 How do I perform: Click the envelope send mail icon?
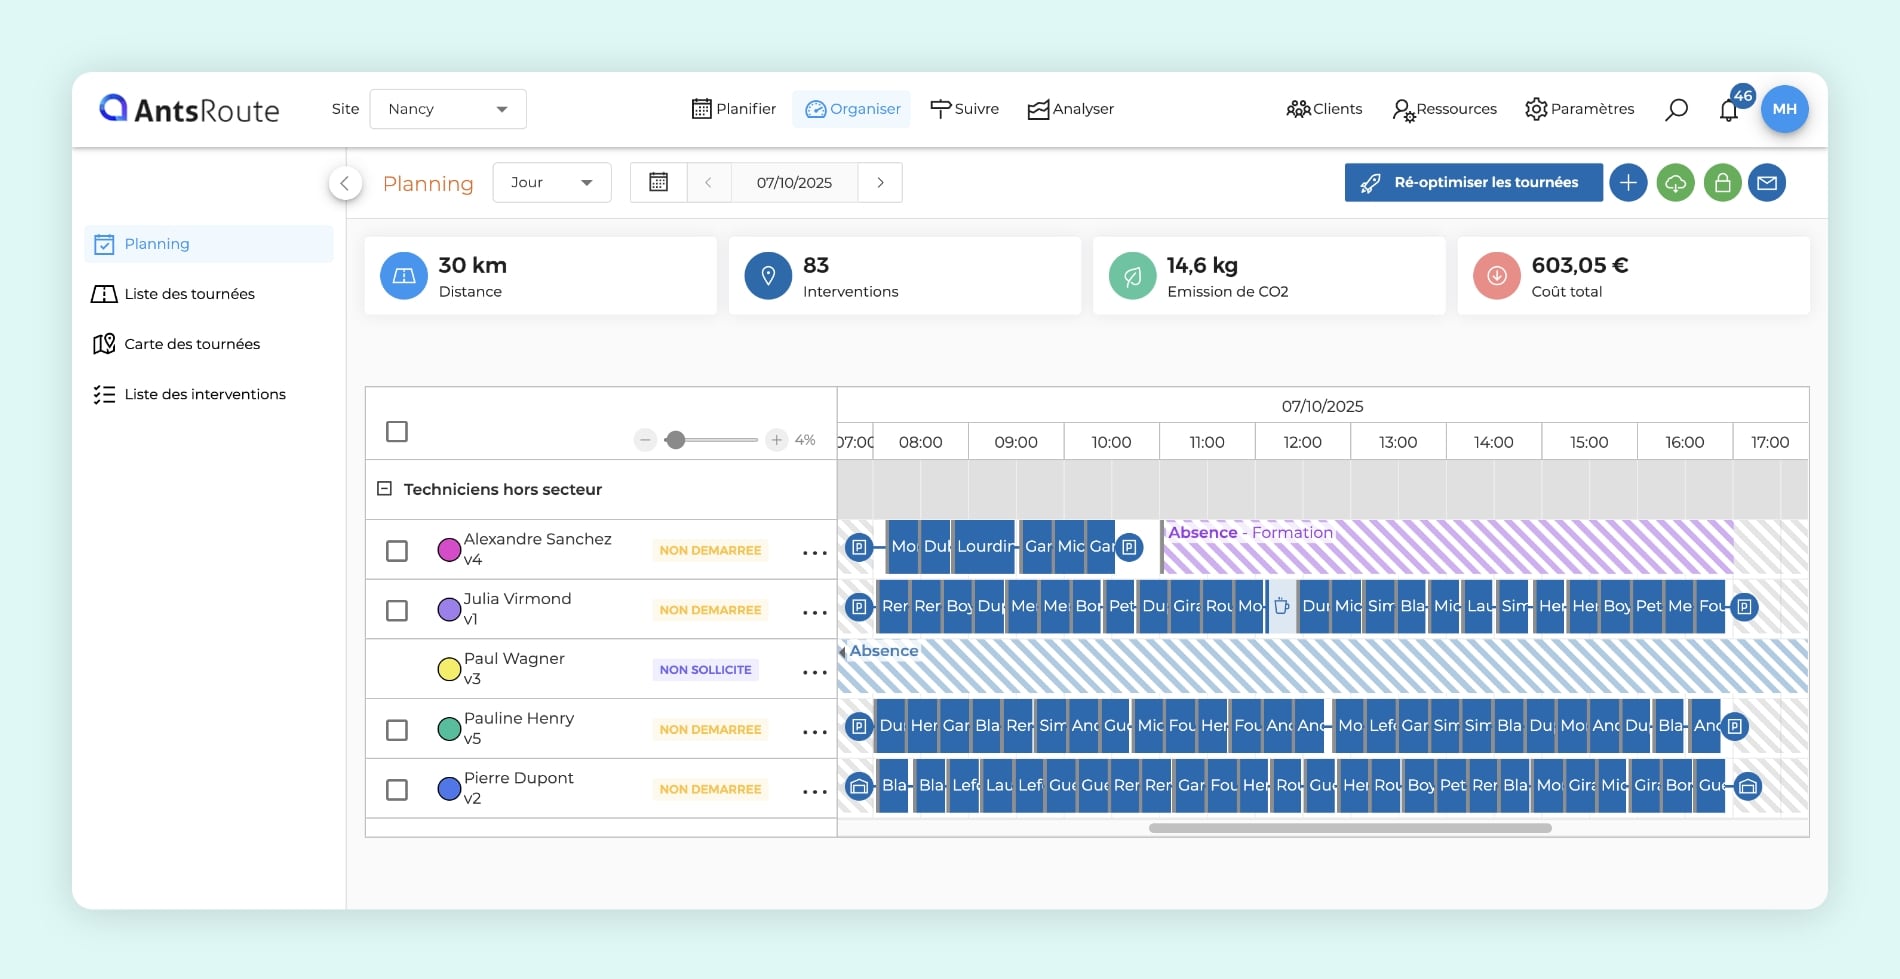pyautogui.click(x=1767, y=183)
